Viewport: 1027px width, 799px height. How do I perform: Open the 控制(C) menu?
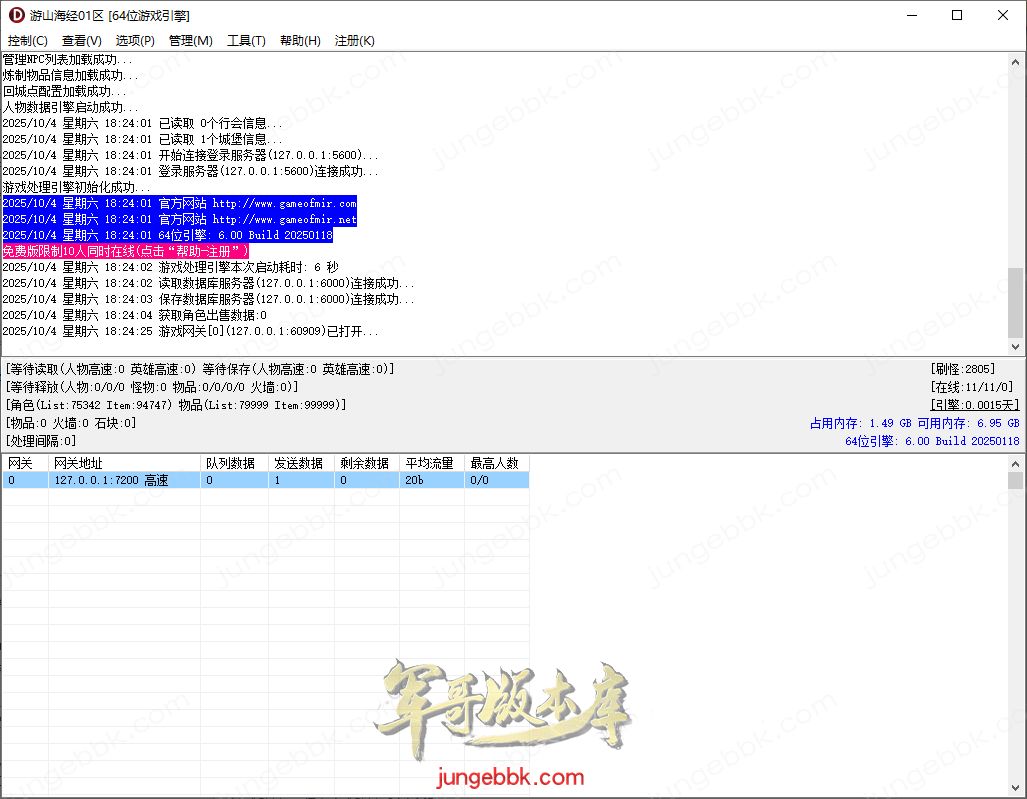pyautogui.click(x=27, y=41)
